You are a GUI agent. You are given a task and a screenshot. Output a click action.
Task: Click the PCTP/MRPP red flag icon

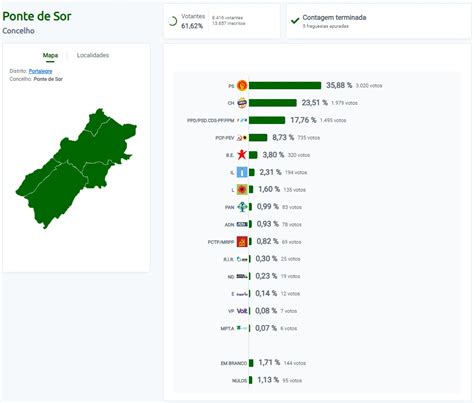point(242,242)
